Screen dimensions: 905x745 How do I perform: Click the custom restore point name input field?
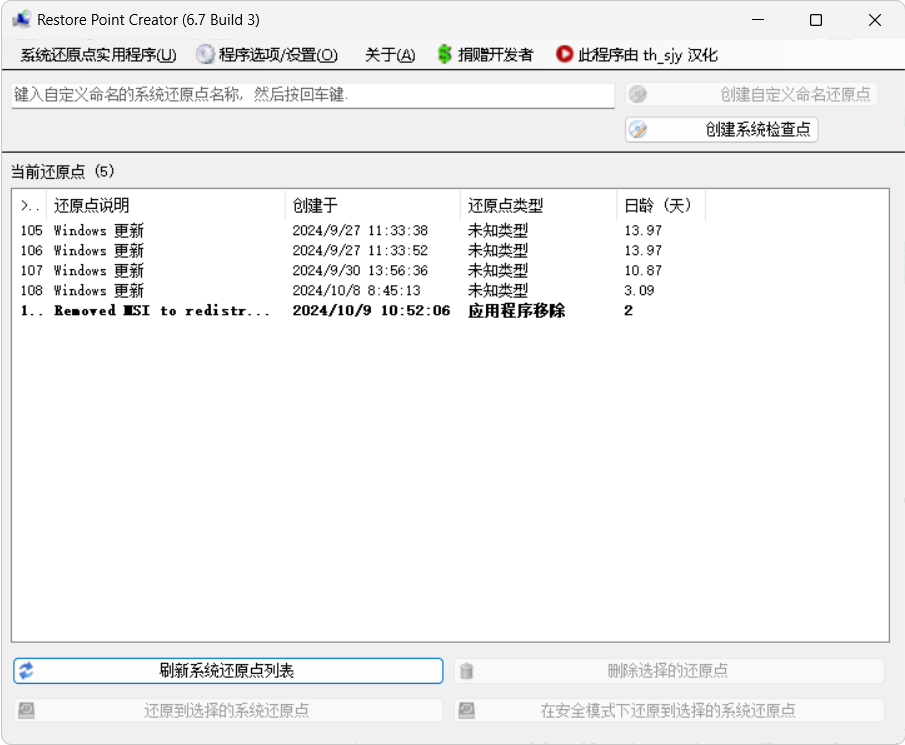313,95
